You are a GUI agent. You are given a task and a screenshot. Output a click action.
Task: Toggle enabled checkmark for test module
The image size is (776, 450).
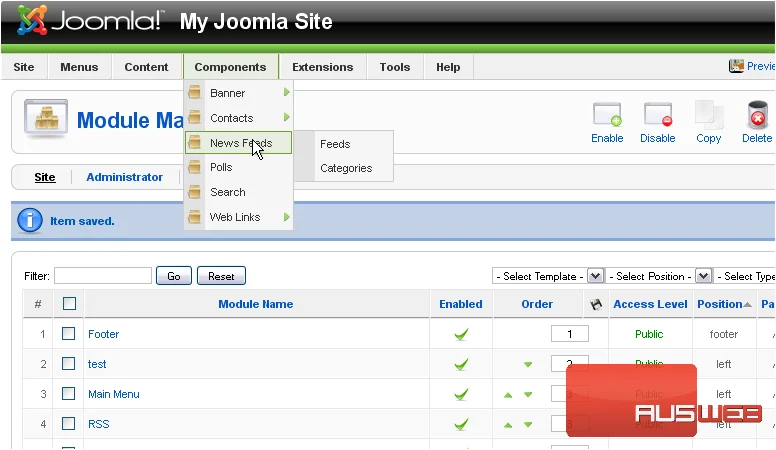pyautogui.click(x=461, y=365)
